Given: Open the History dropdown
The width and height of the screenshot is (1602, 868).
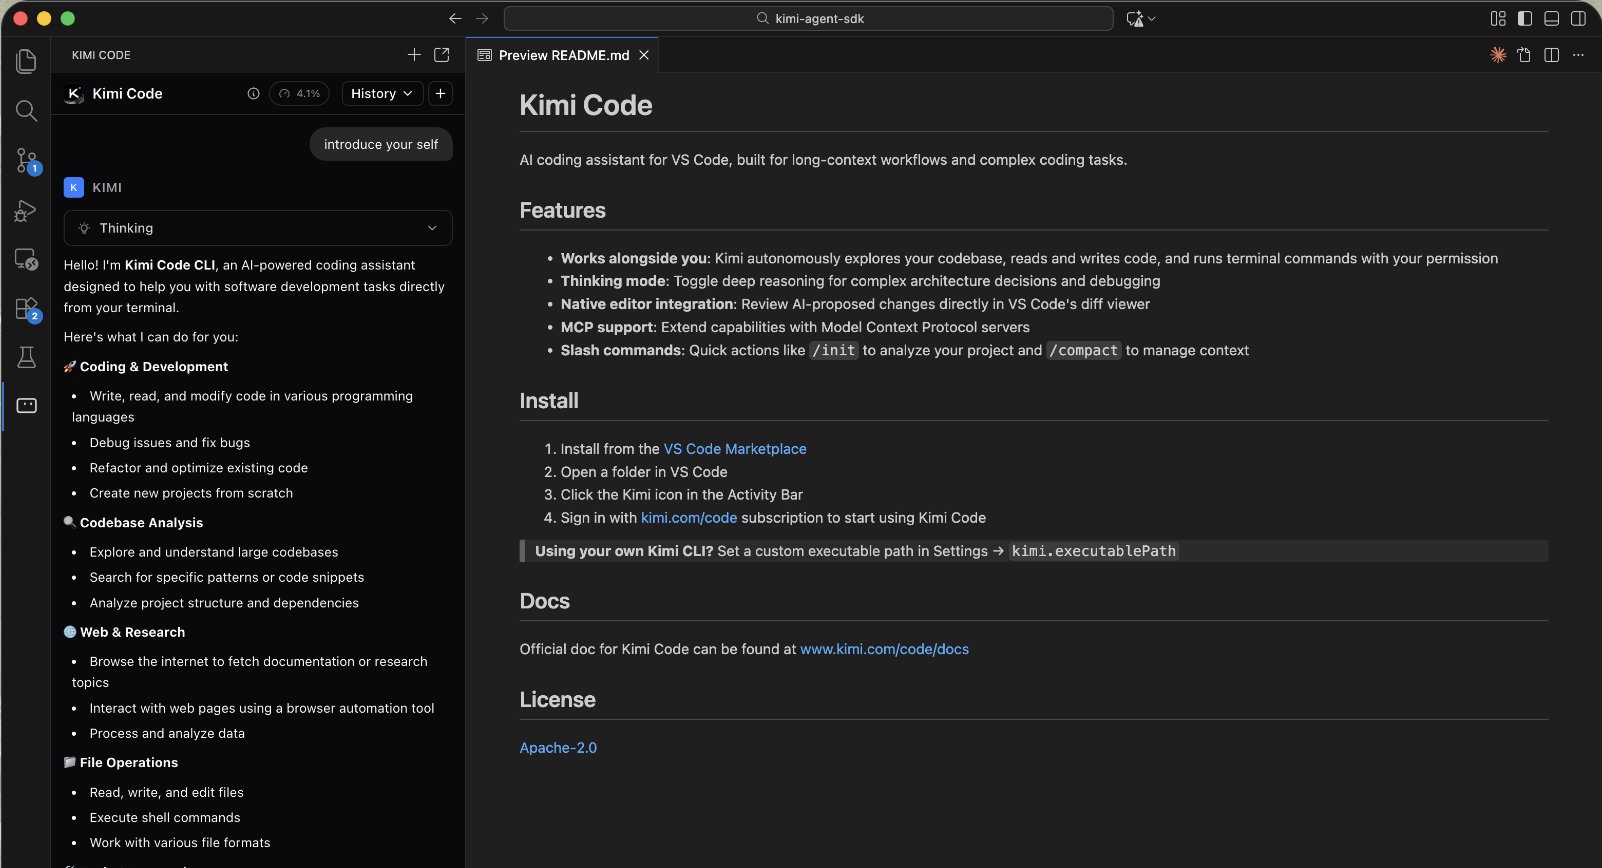Looking at the screenshot, I should [x=382, y=93].
